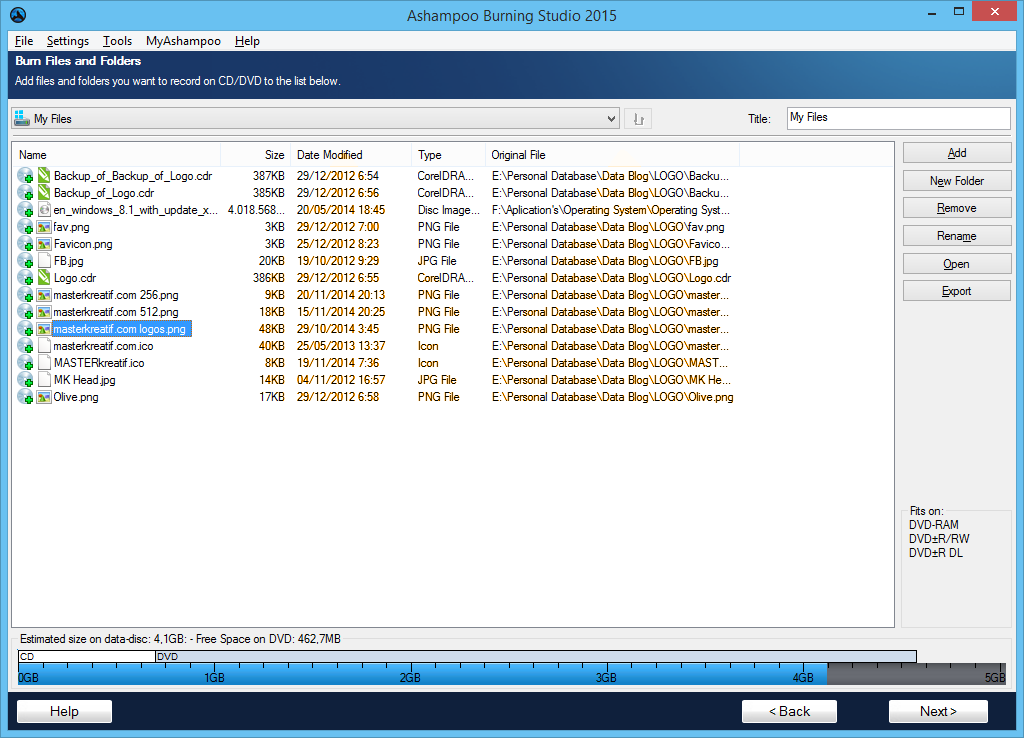
Task: Click the disc-add icon beside fav.png
Action: click(25, 227)
